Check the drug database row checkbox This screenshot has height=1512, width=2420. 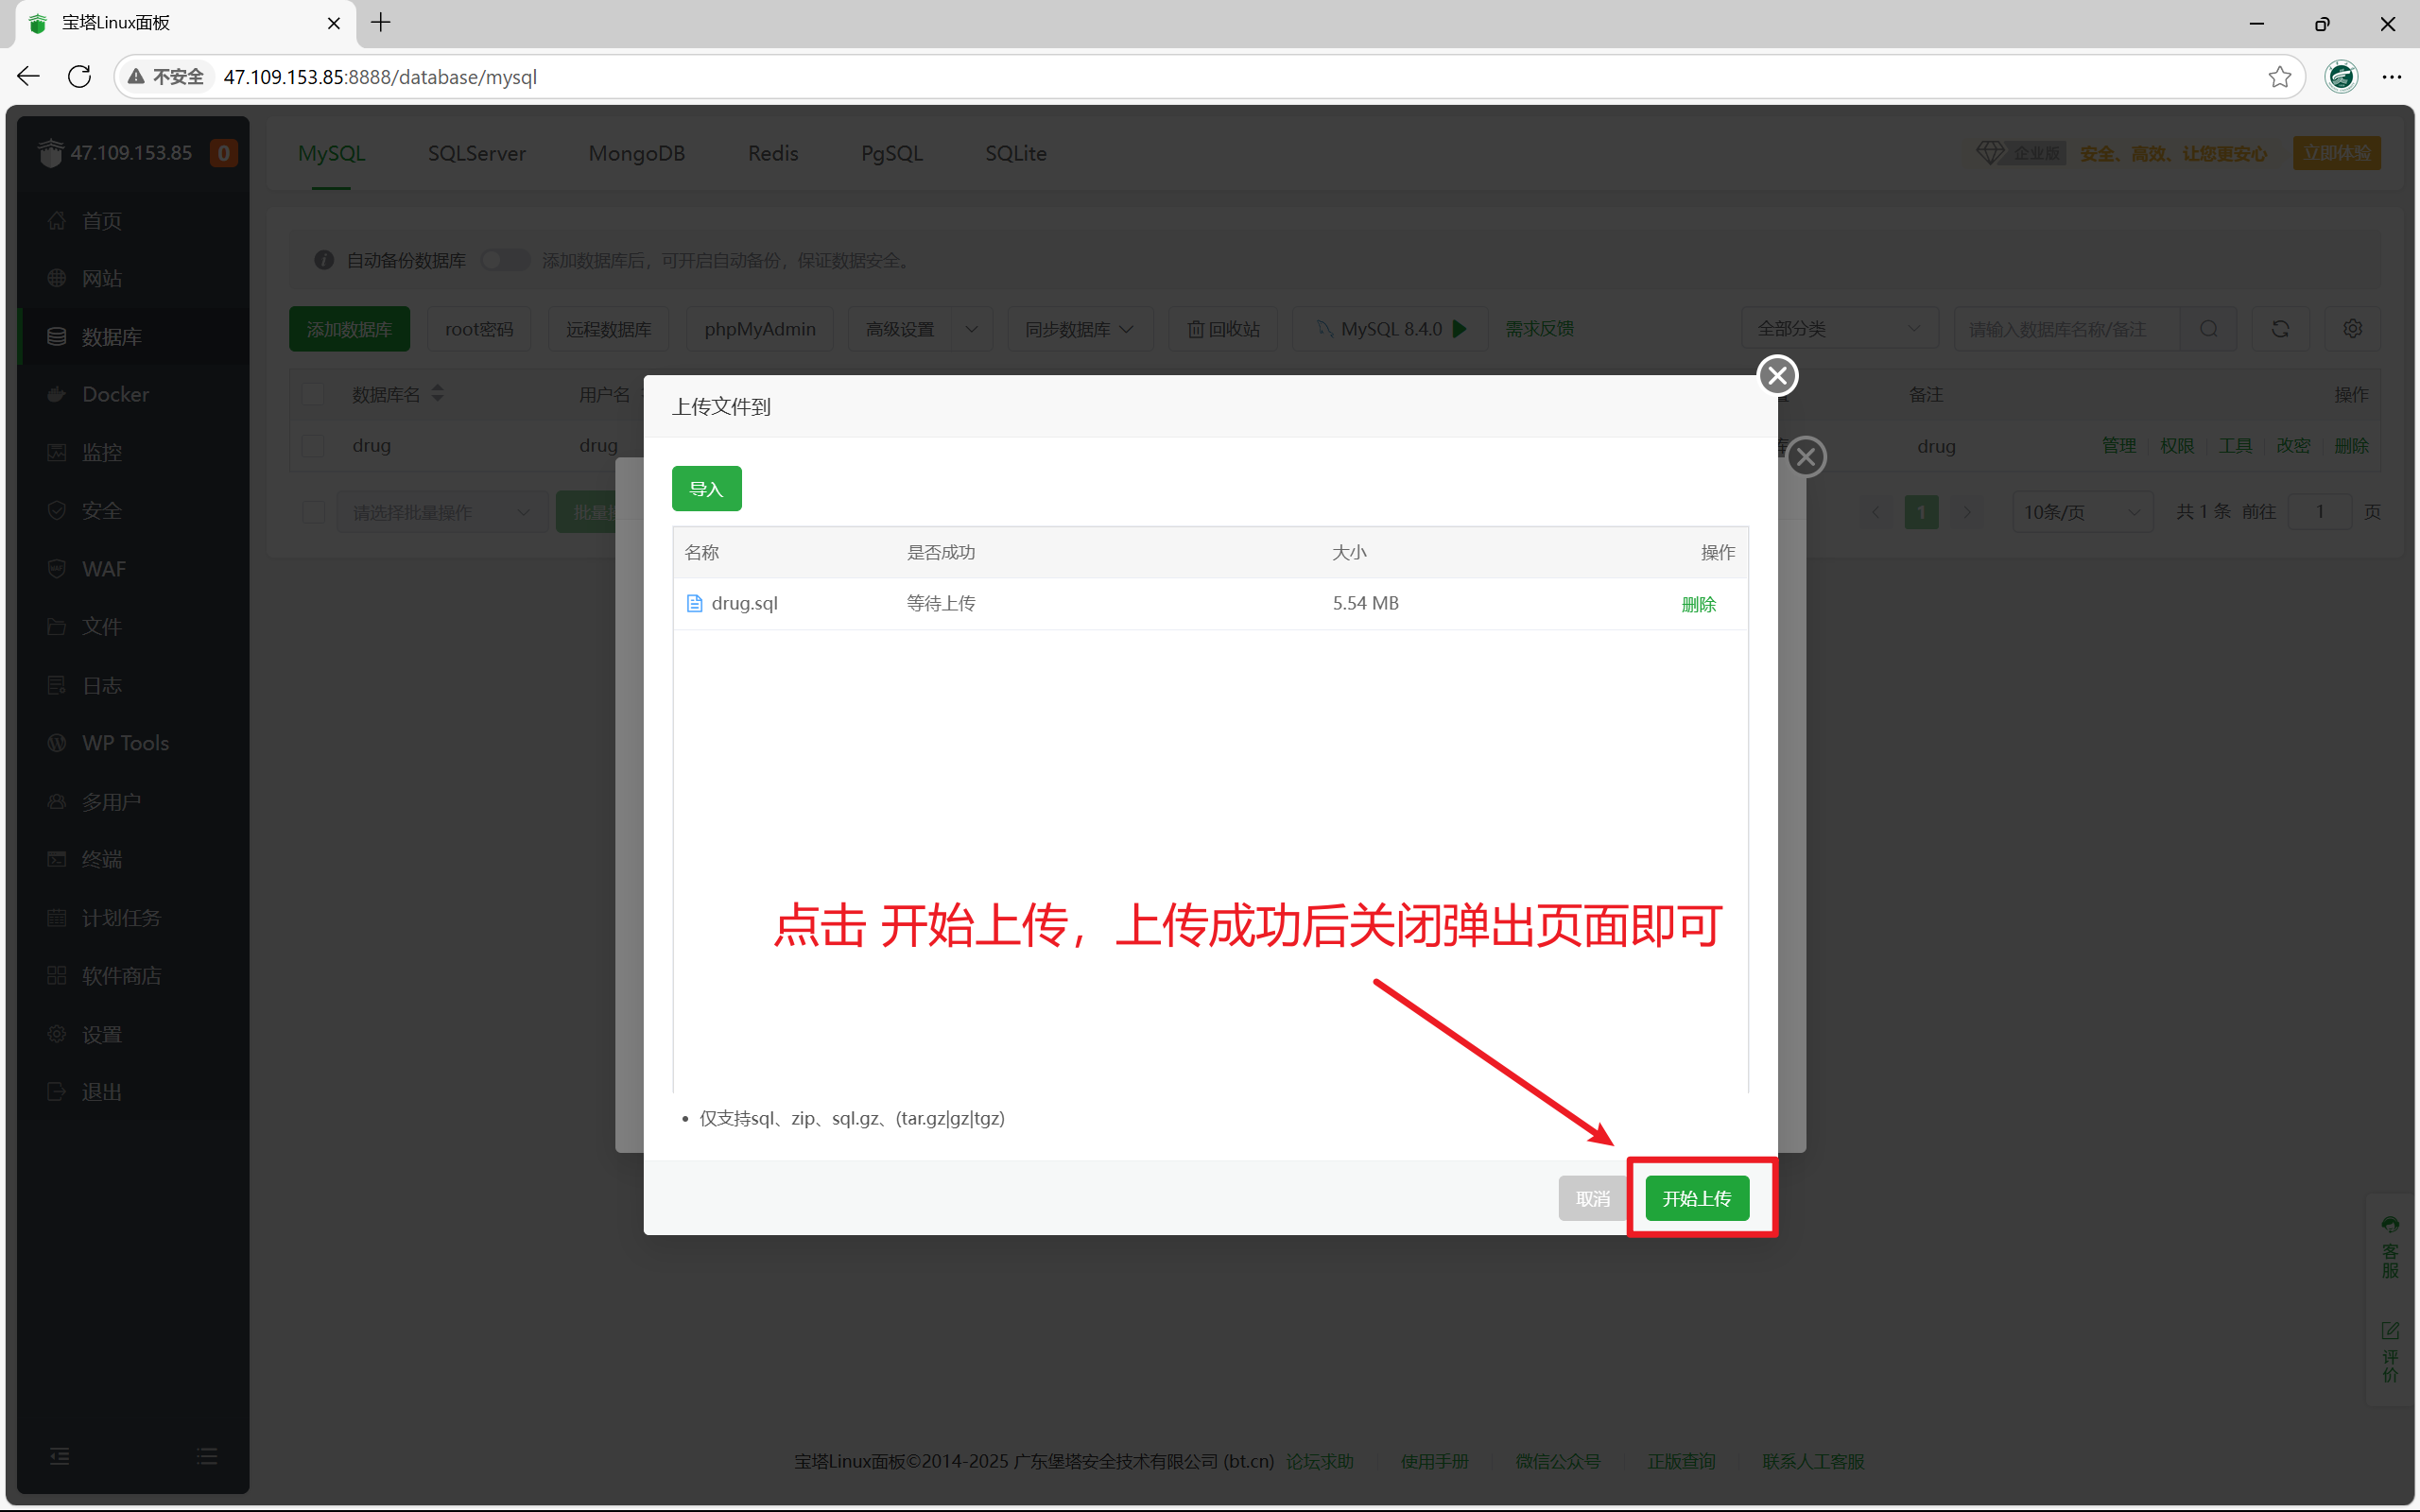[x=314, y=446]
